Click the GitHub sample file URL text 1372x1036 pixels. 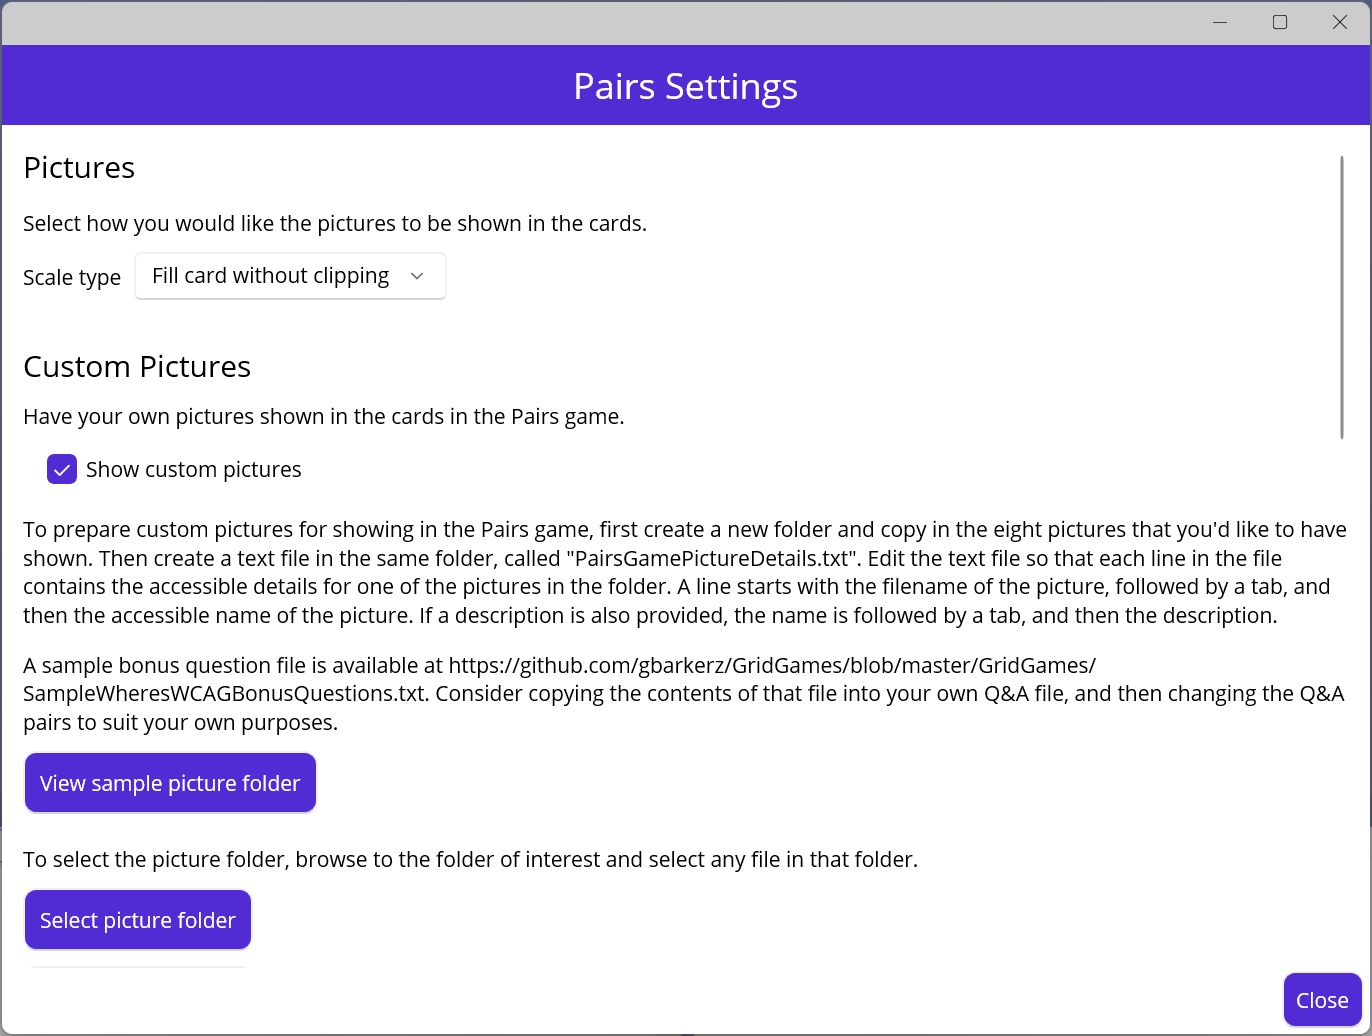[x=772, y=666]
